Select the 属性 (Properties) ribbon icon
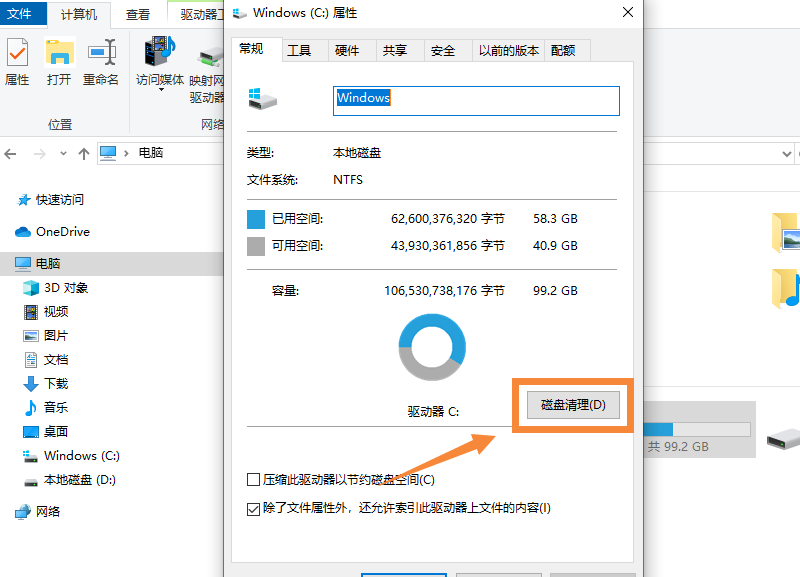This screenshot has height=577, width=800. click(17, 62)
